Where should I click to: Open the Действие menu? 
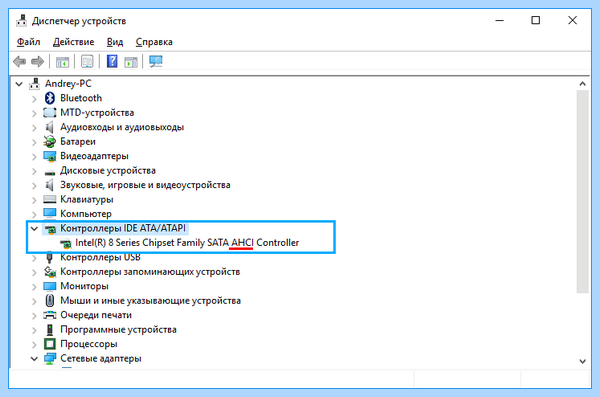tap(73, 42)
